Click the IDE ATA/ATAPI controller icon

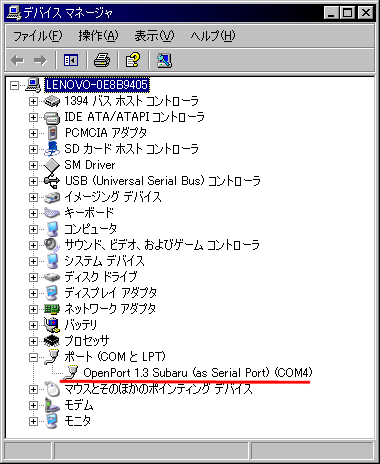coord(52,117)
